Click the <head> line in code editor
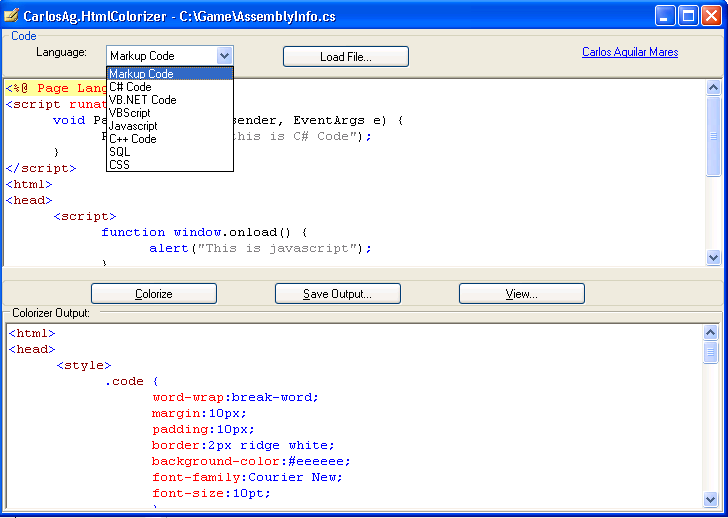 (29, 200)
